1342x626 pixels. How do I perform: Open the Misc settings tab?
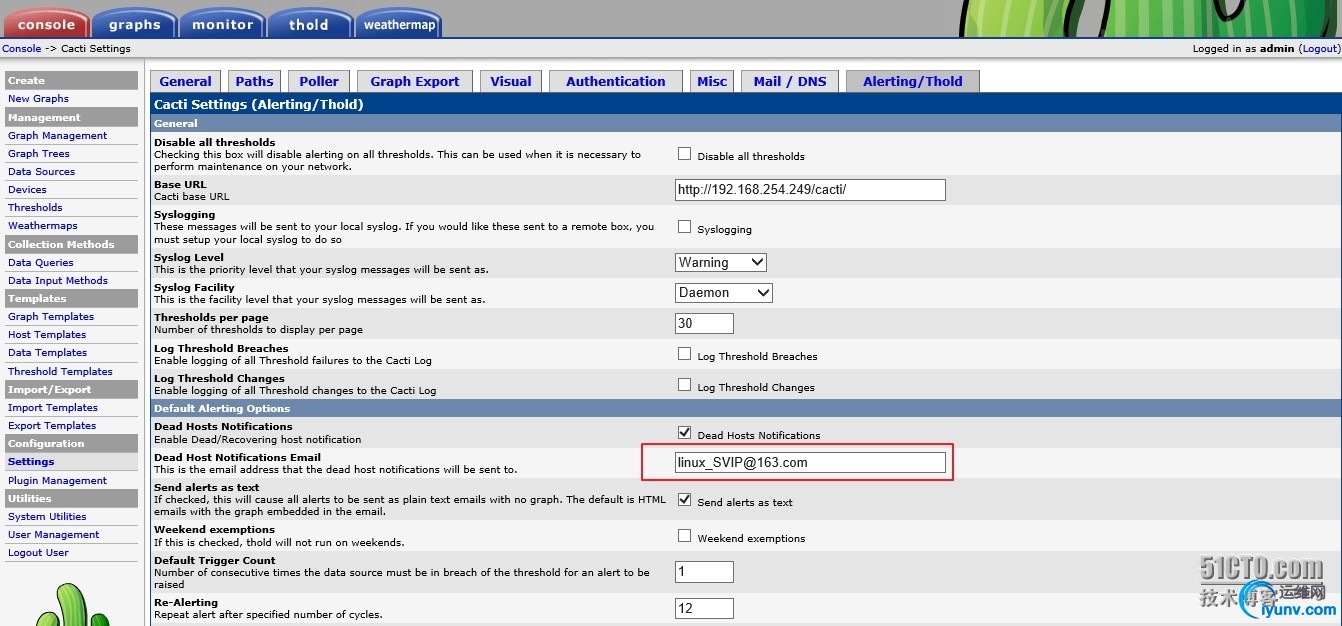point(712,82)
